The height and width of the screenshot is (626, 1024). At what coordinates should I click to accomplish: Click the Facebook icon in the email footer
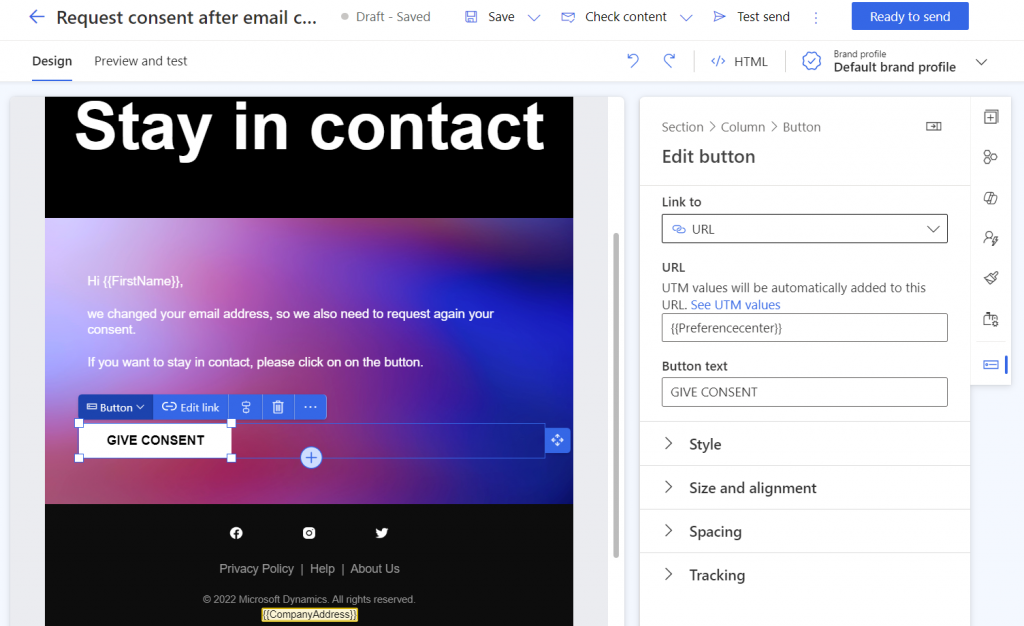point(236,532)
